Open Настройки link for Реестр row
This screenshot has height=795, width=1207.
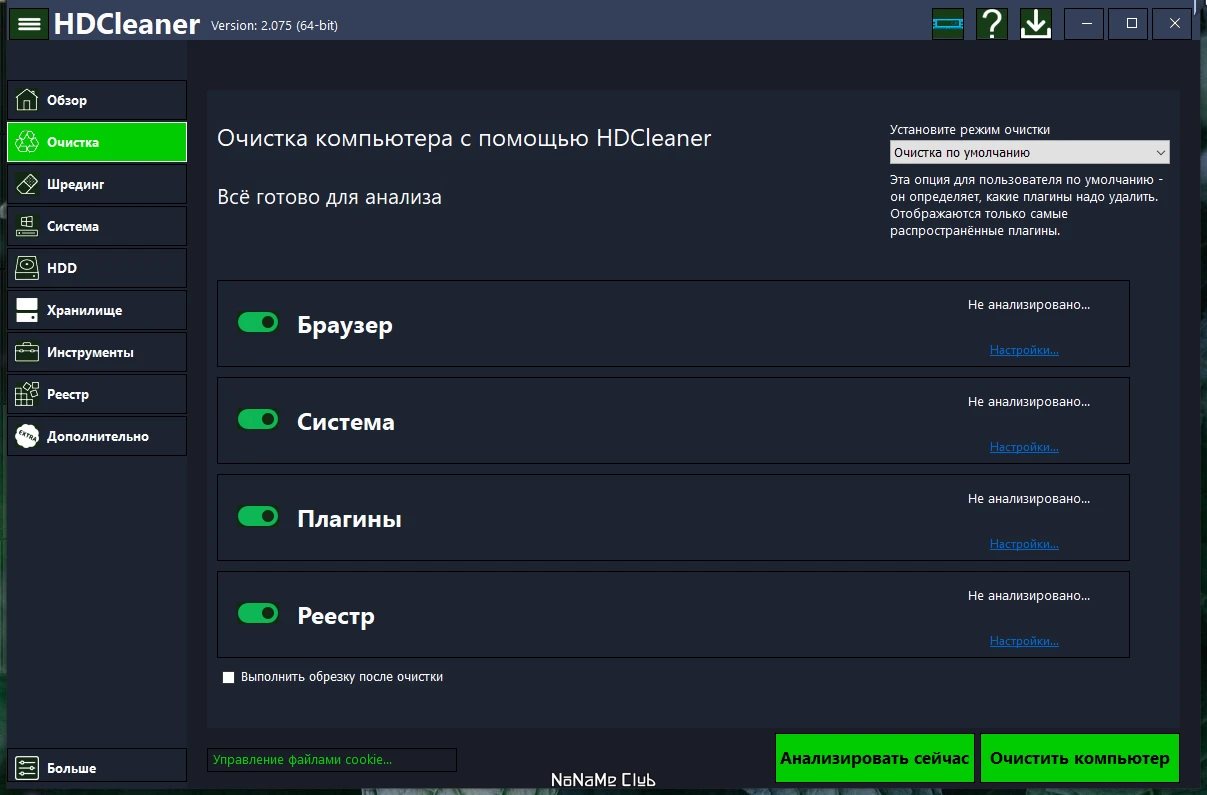(x=1024, y=641)
